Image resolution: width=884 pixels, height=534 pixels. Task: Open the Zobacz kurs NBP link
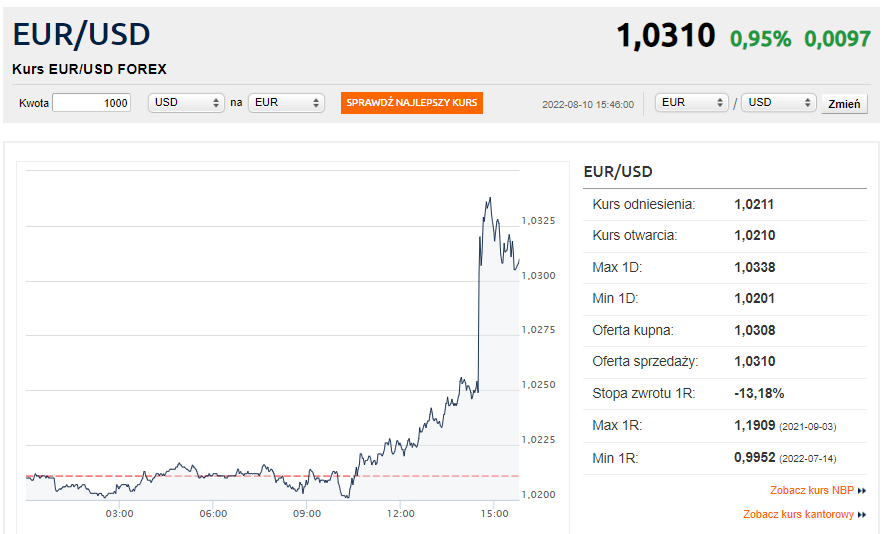pyautogui.click(x=812, y=490)
